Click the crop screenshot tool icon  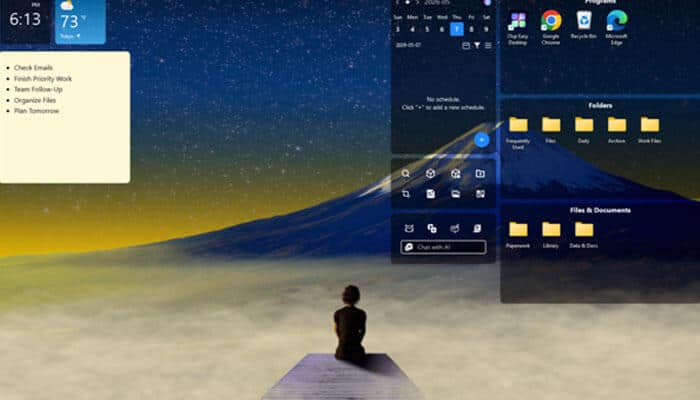[405, 194]
